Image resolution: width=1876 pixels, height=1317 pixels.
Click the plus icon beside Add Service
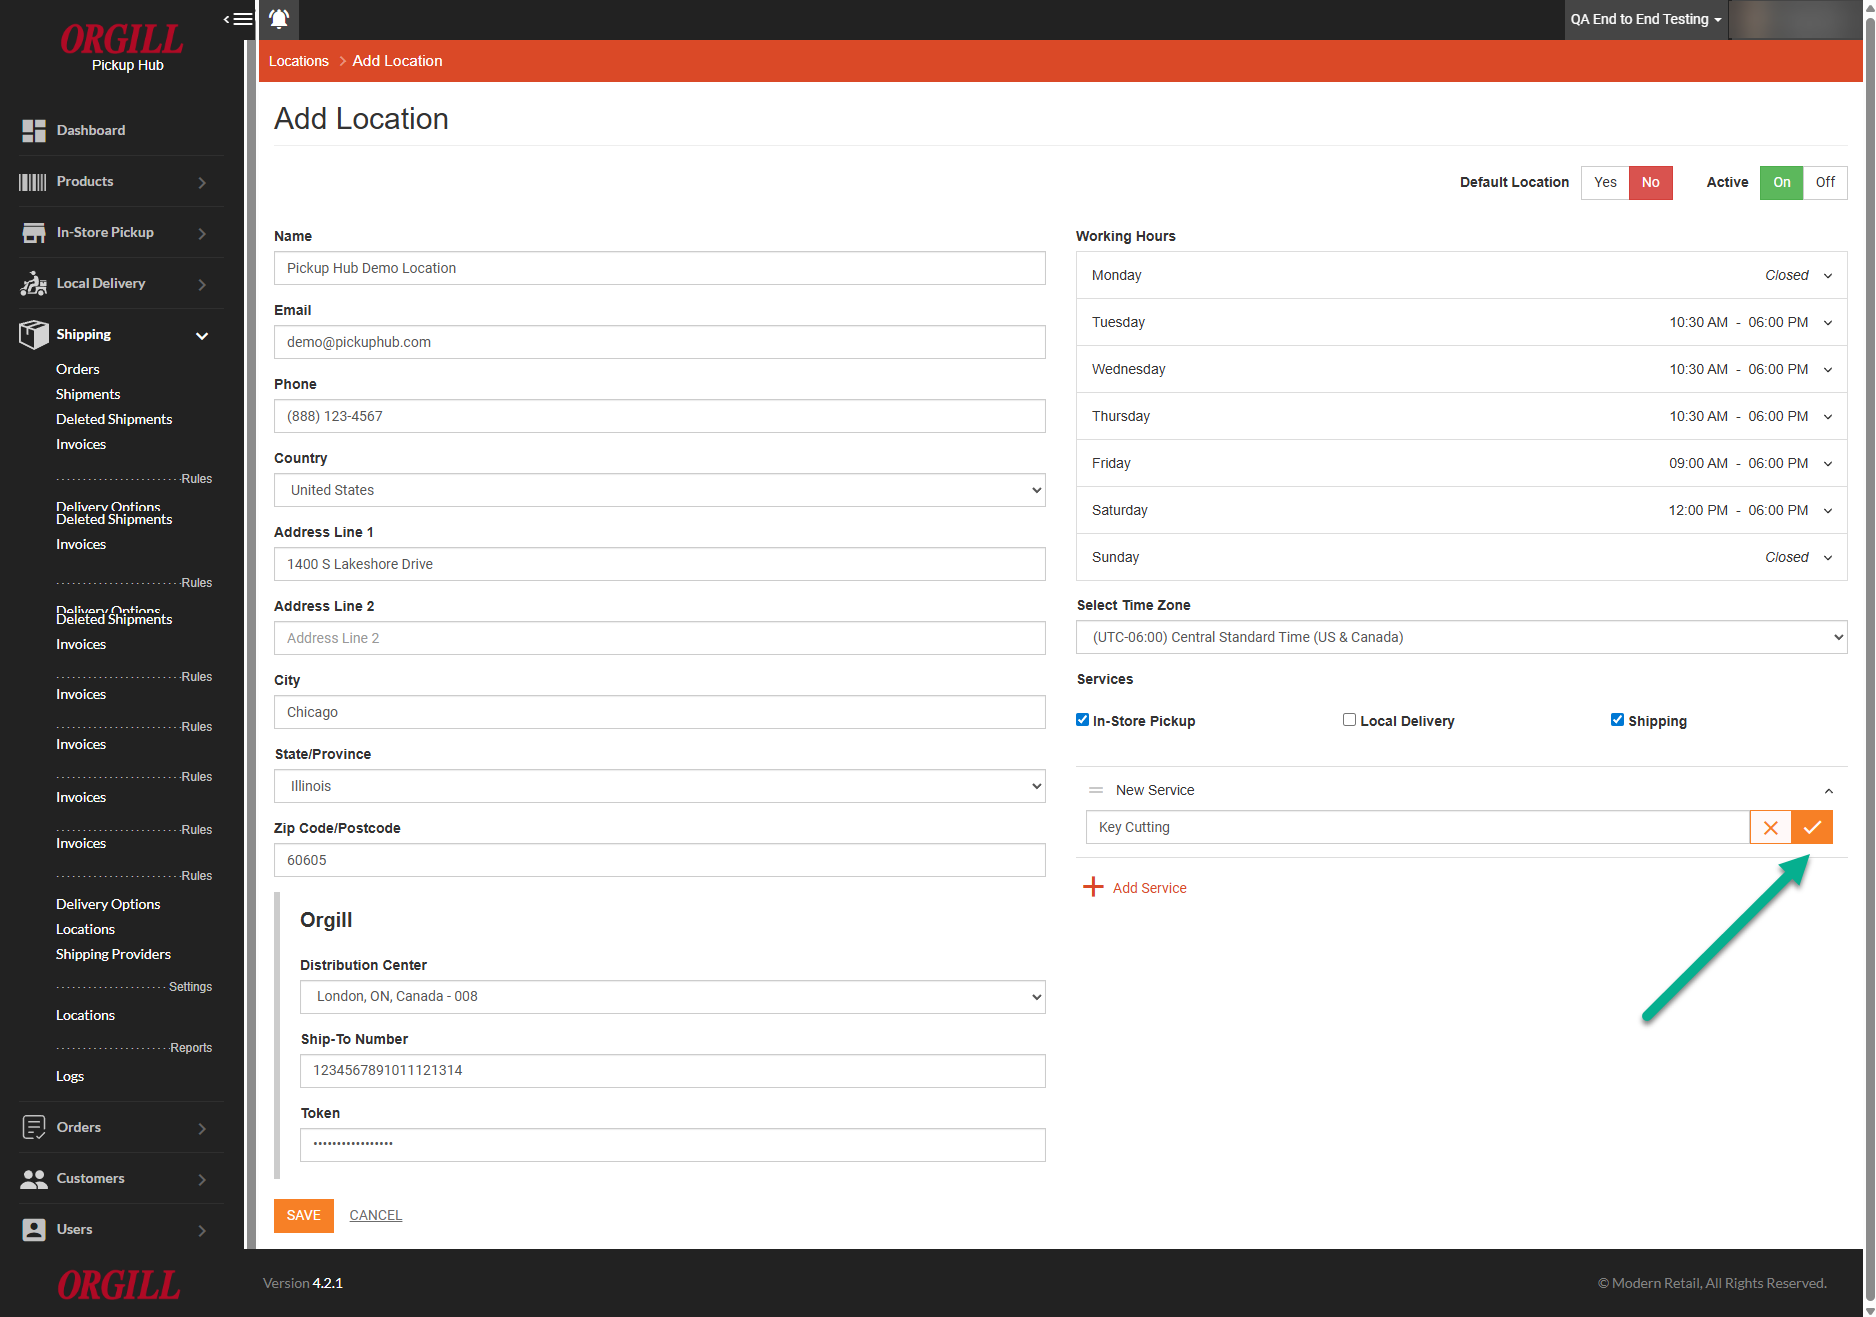click(1093, 887)
